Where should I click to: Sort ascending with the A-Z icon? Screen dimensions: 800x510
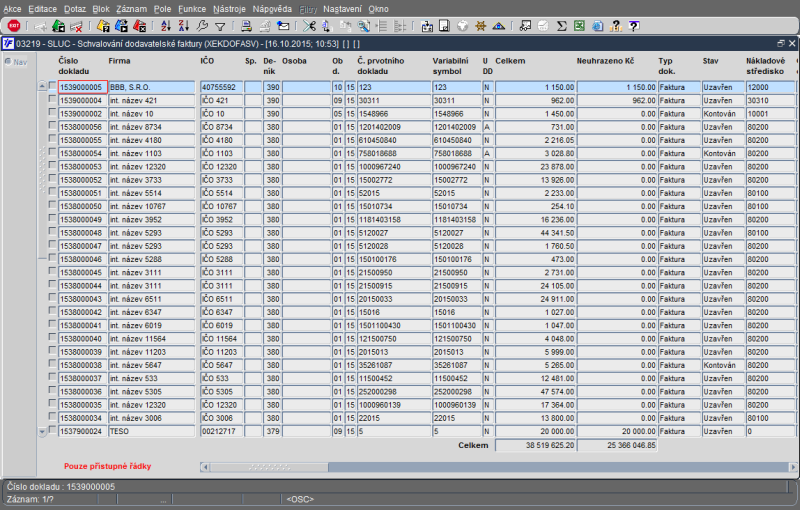coord(166,26)
